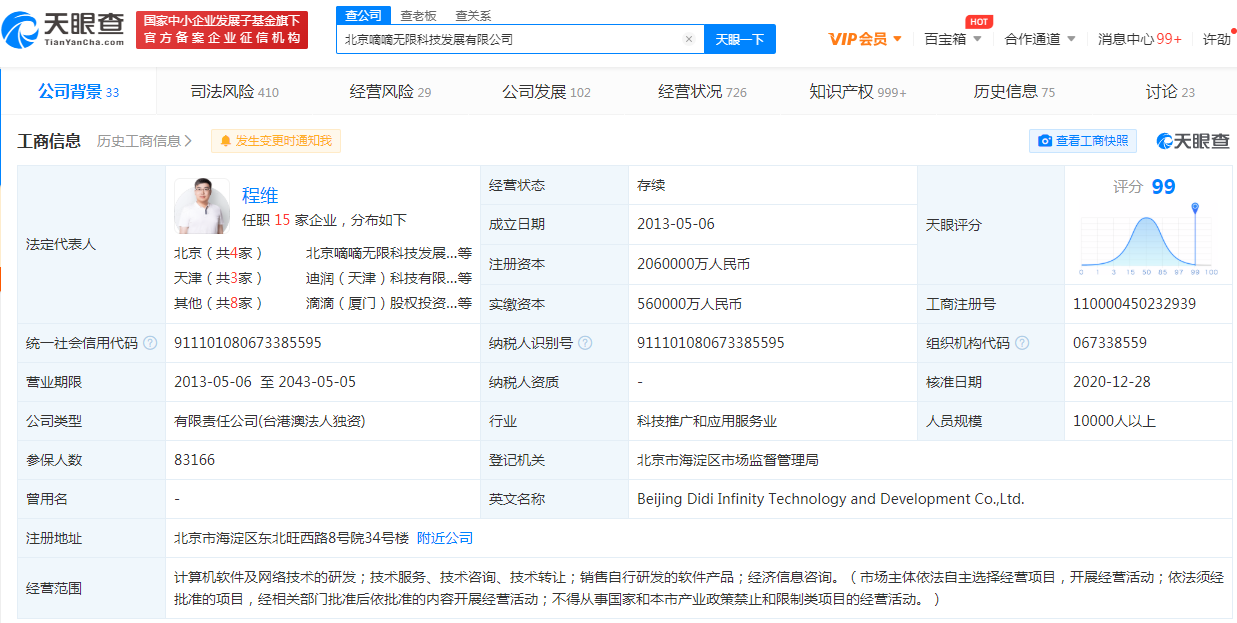Click the TianYanCha logo in the header

pos(64,30)
